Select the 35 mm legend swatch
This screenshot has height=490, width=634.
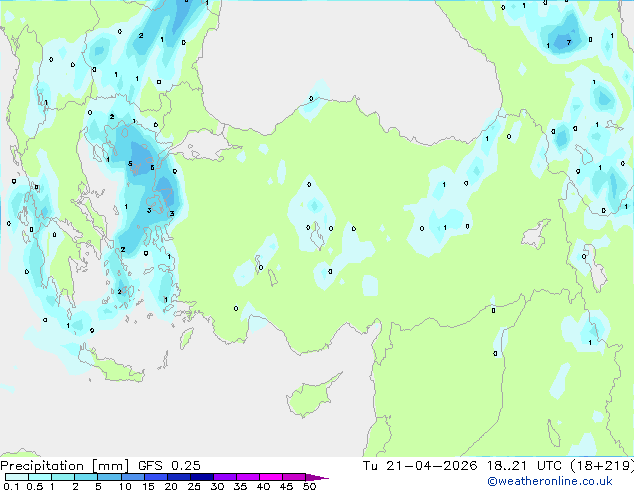[x=248, y=477]
